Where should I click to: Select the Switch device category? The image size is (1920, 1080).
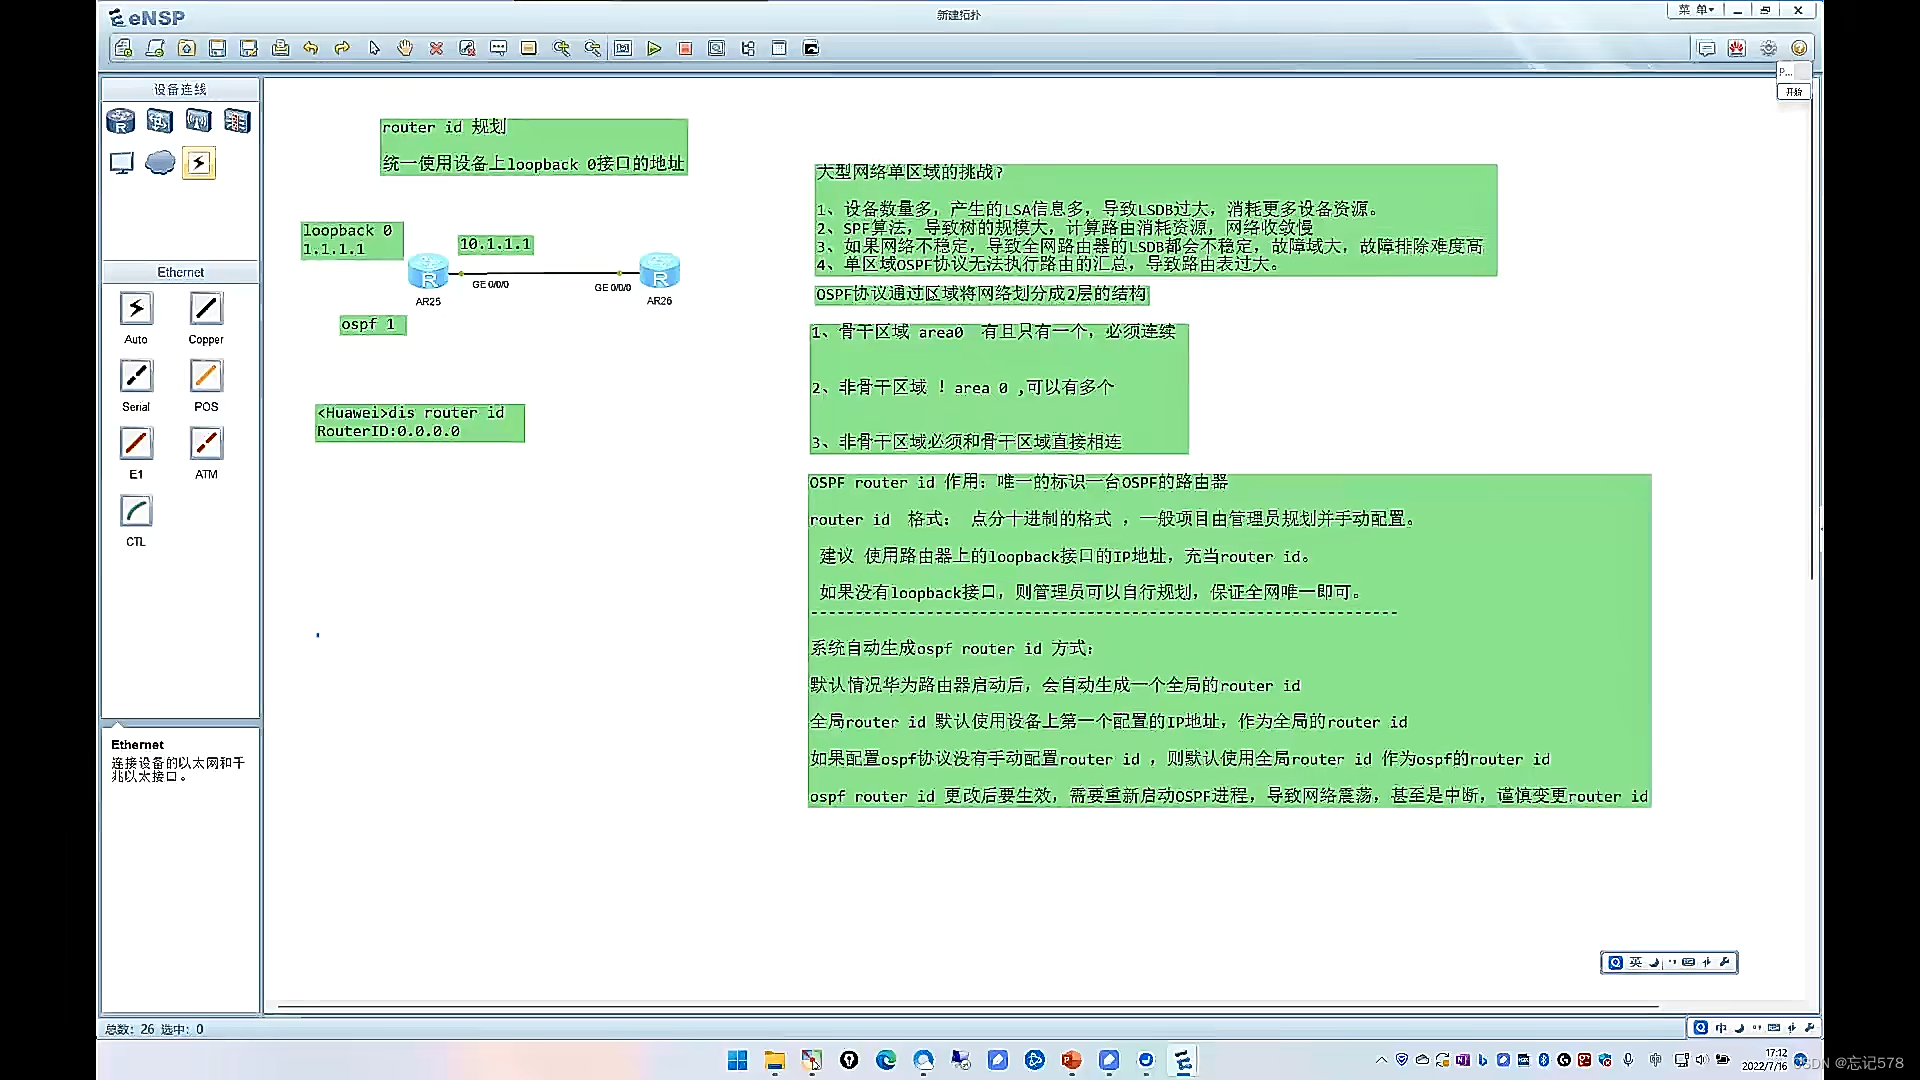click(x=160, y=122)
